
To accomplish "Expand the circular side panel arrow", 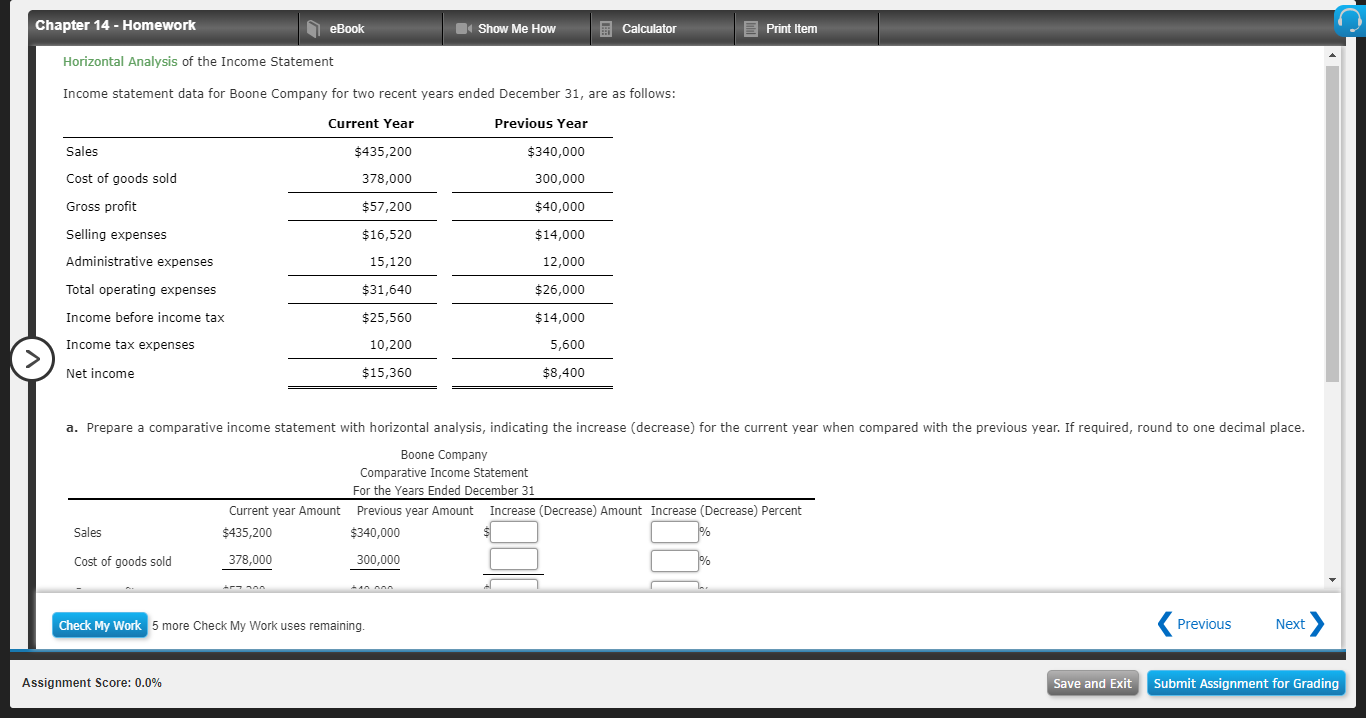I will click(32, 358).
